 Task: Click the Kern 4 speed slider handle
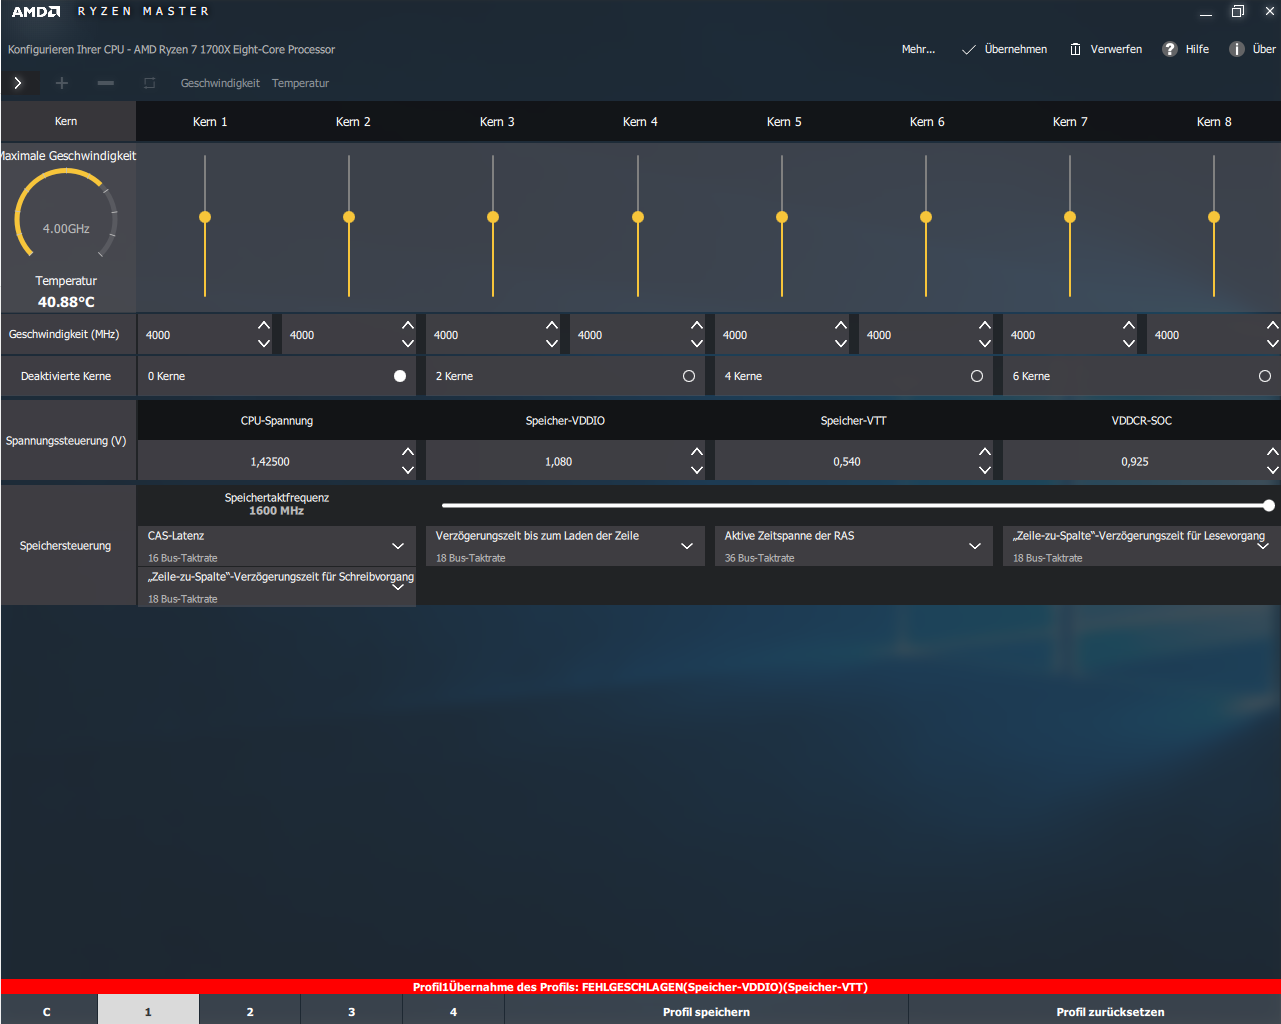pyautogui.click(x=638, y=217)
